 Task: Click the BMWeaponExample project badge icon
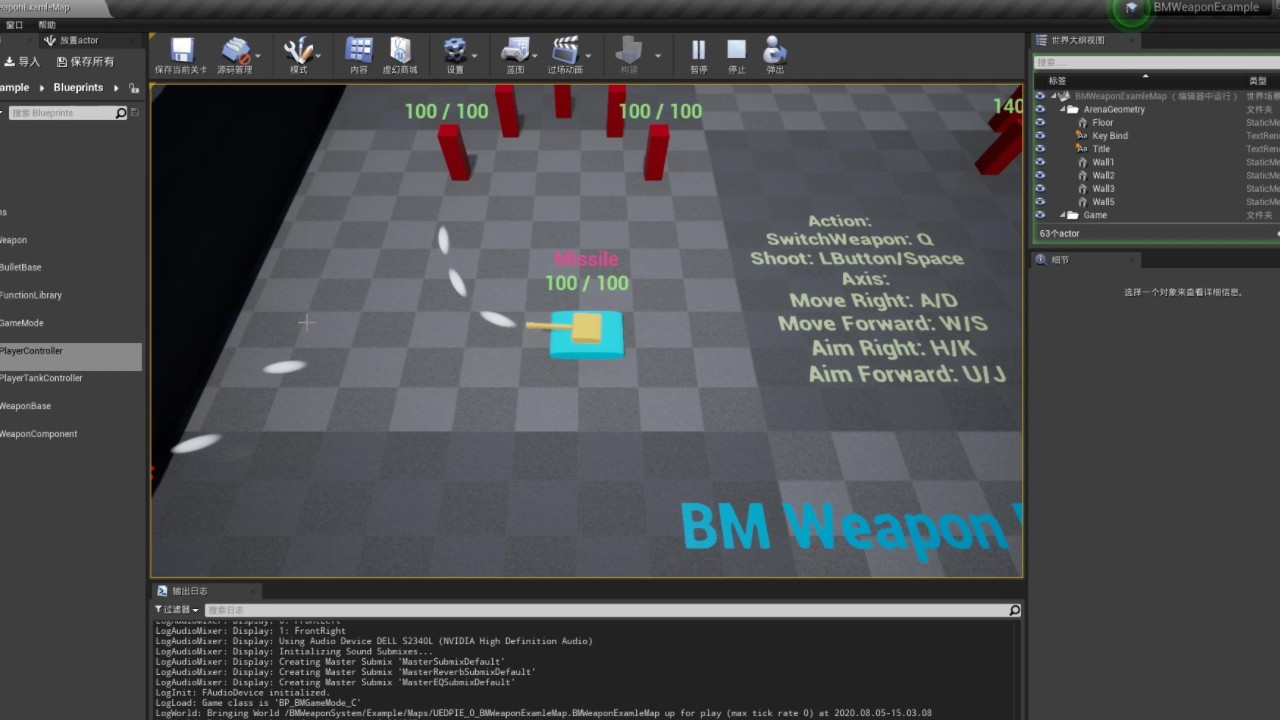coord(1131,8)
